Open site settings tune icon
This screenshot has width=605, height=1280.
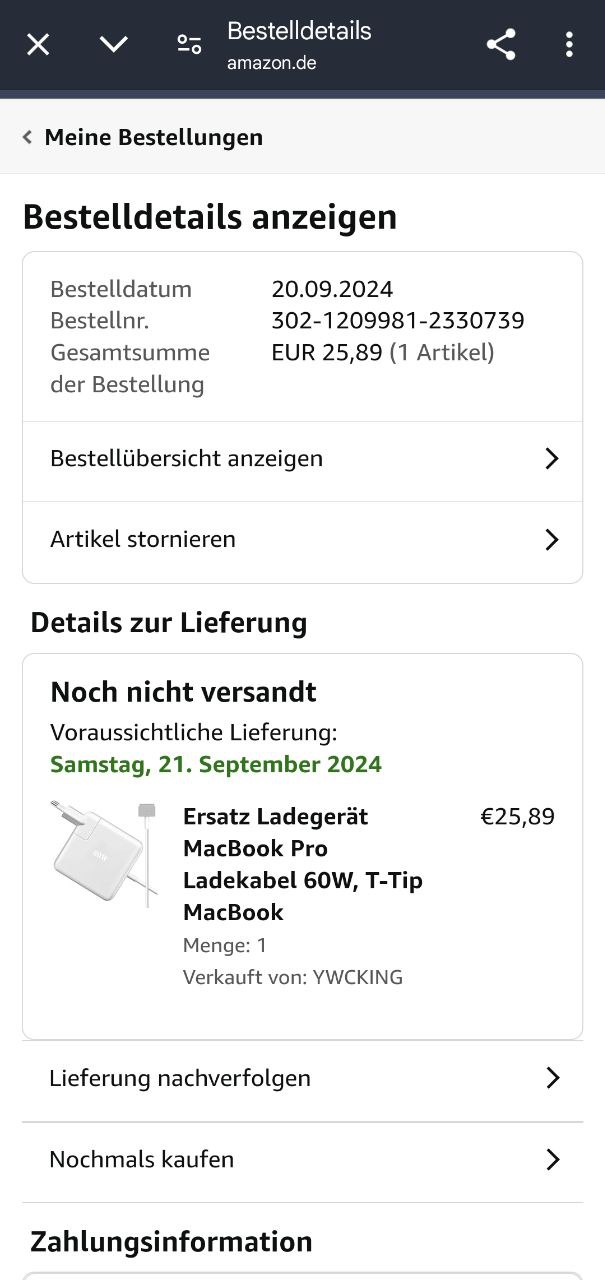click(x=189, y=44)
